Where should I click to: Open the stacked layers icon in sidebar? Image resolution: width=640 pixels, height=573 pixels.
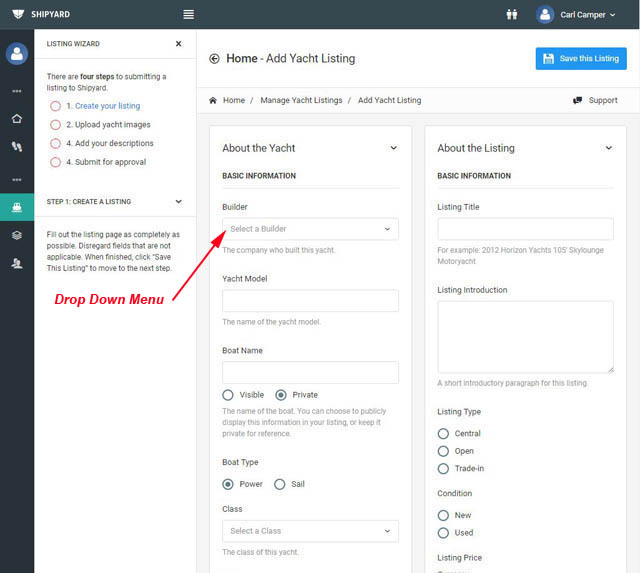[16, 235]
